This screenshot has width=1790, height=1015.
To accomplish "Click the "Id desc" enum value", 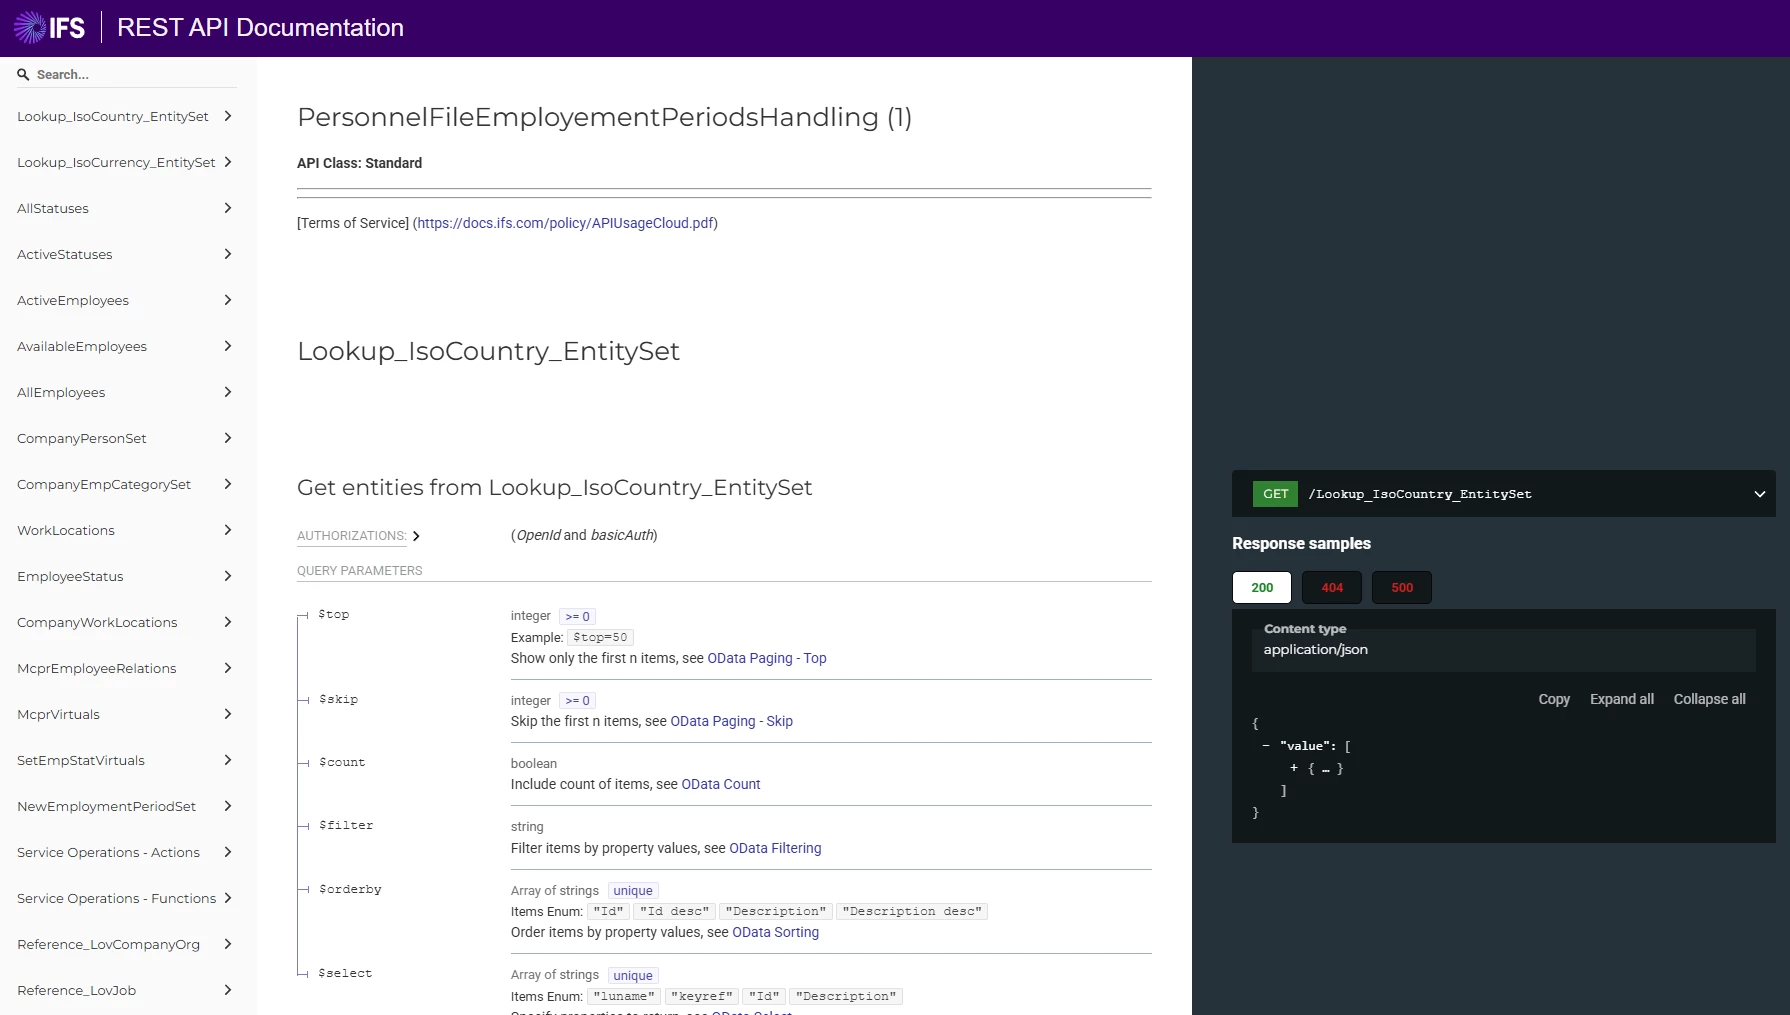I will click(x=674, y=912).
